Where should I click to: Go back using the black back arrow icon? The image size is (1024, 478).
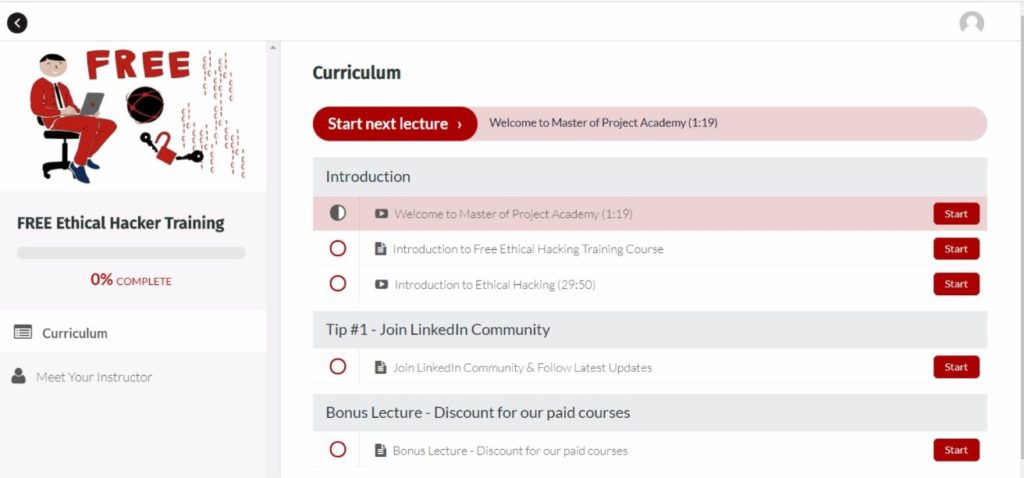17,23
